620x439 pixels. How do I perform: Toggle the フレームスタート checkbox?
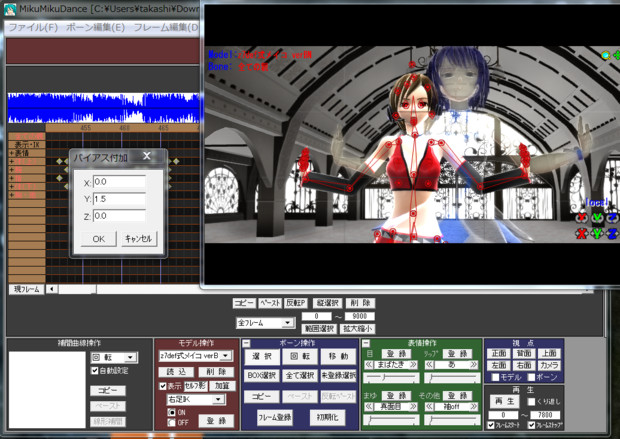(x=491, y=426)
